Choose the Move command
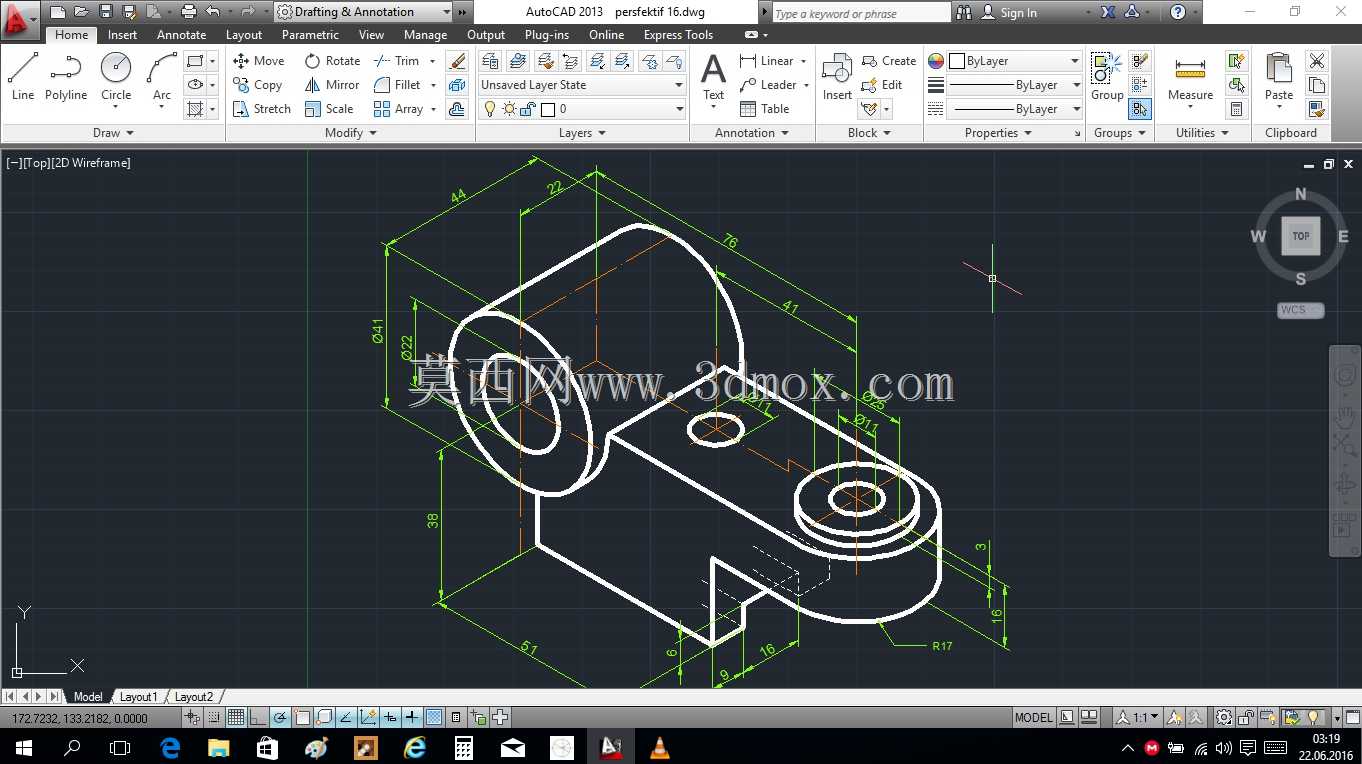 pyautogui.click(x=259, y=61)
